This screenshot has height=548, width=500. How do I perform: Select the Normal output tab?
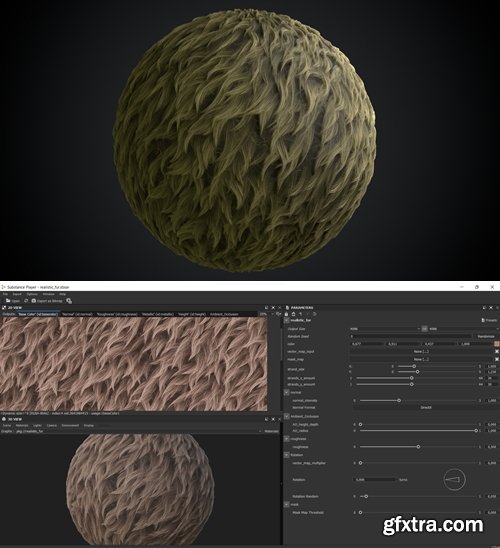77,314
